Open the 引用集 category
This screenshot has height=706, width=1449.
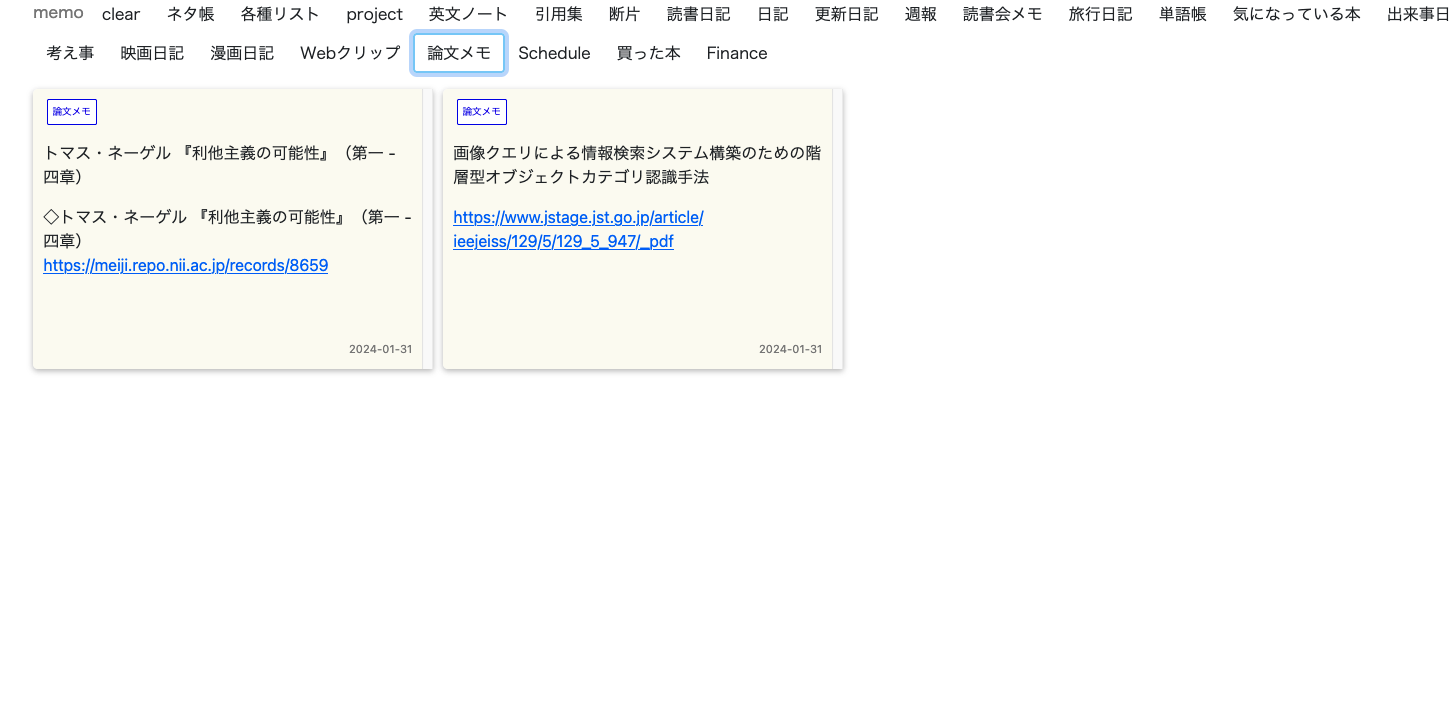[558, 14]
